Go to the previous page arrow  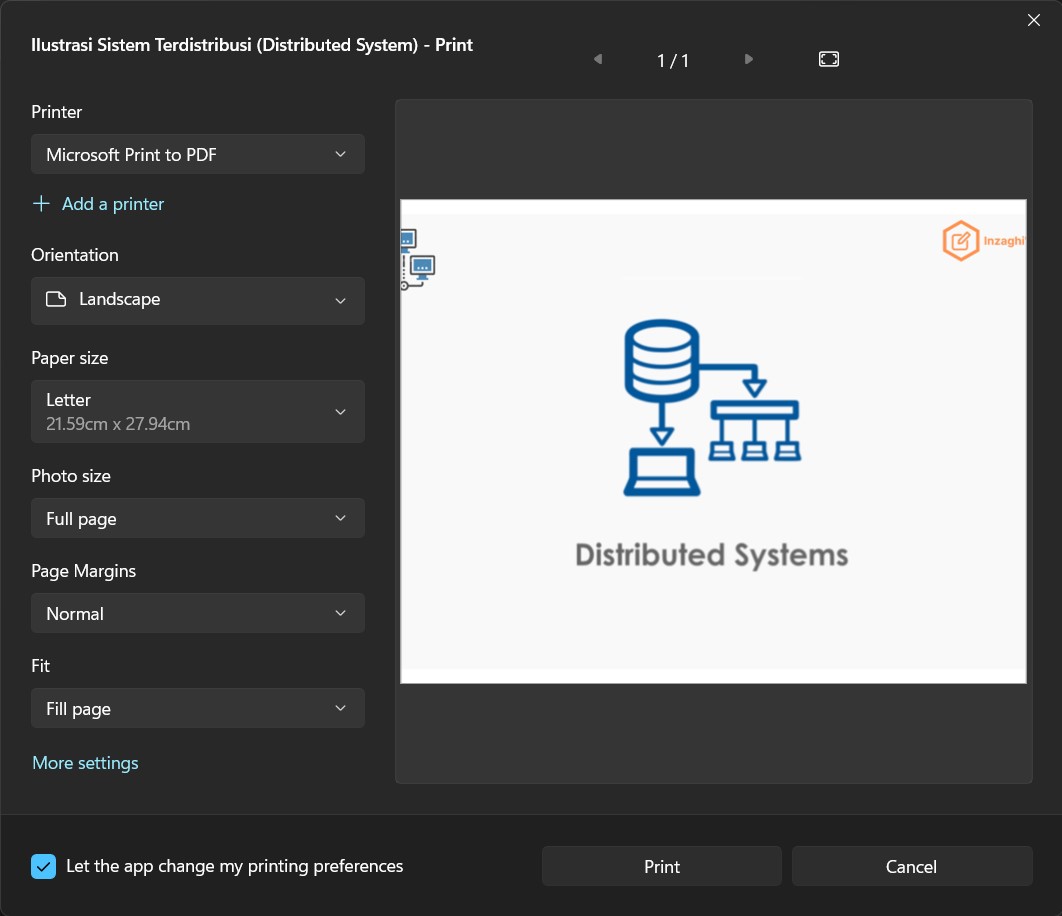coord(597,60)
